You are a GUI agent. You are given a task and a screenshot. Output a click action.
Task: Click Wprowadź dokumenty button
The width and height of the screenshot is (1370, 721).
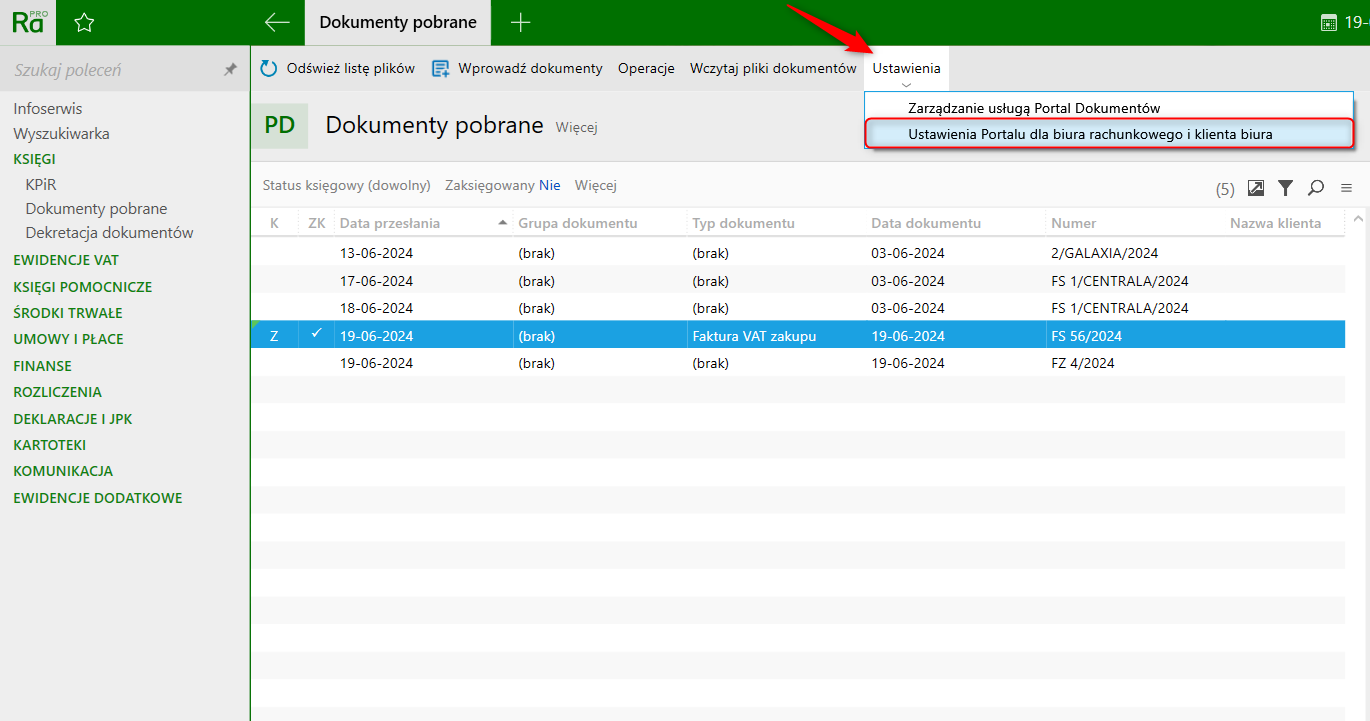point(517,68)
